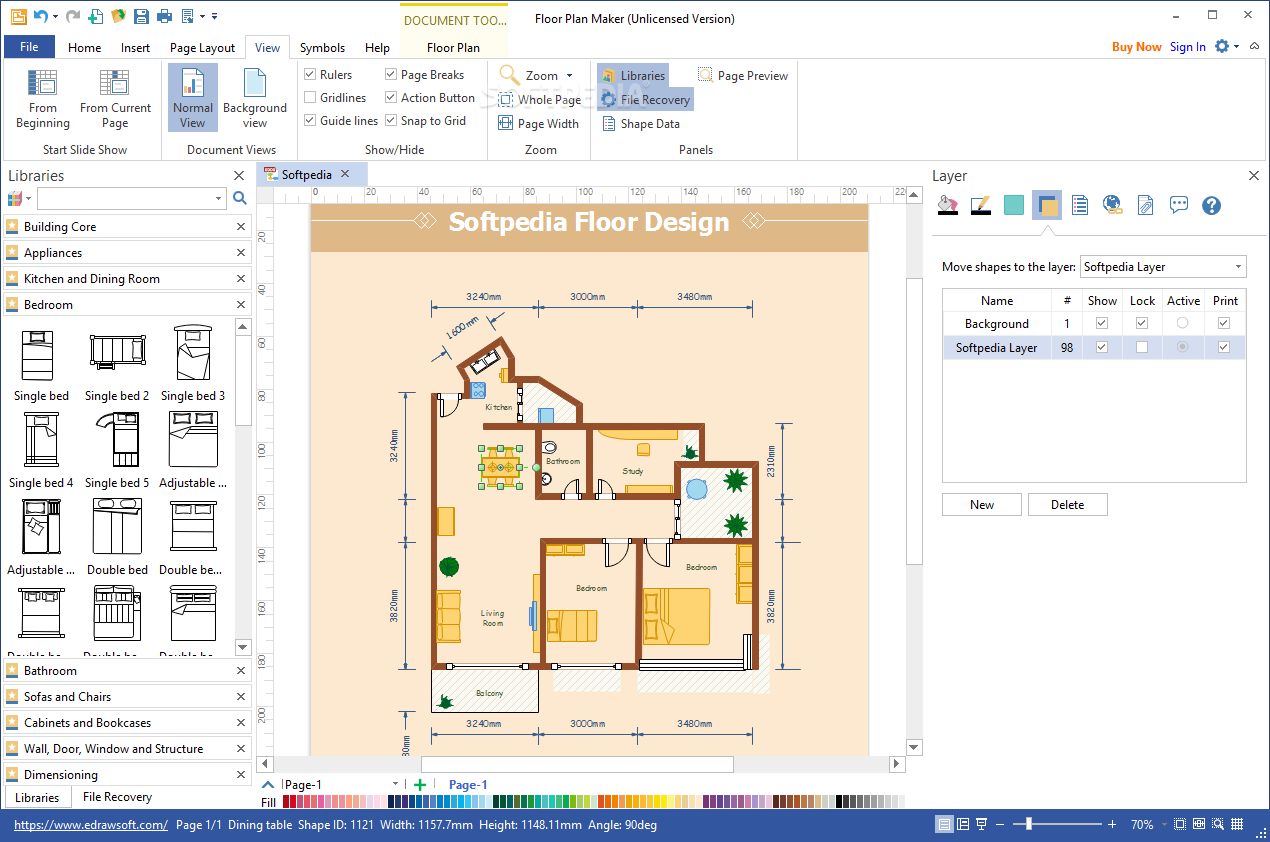Click the Whole Page zoom button
The height and width of the screenshot is (842, 1270).
[x=540, y=100]
